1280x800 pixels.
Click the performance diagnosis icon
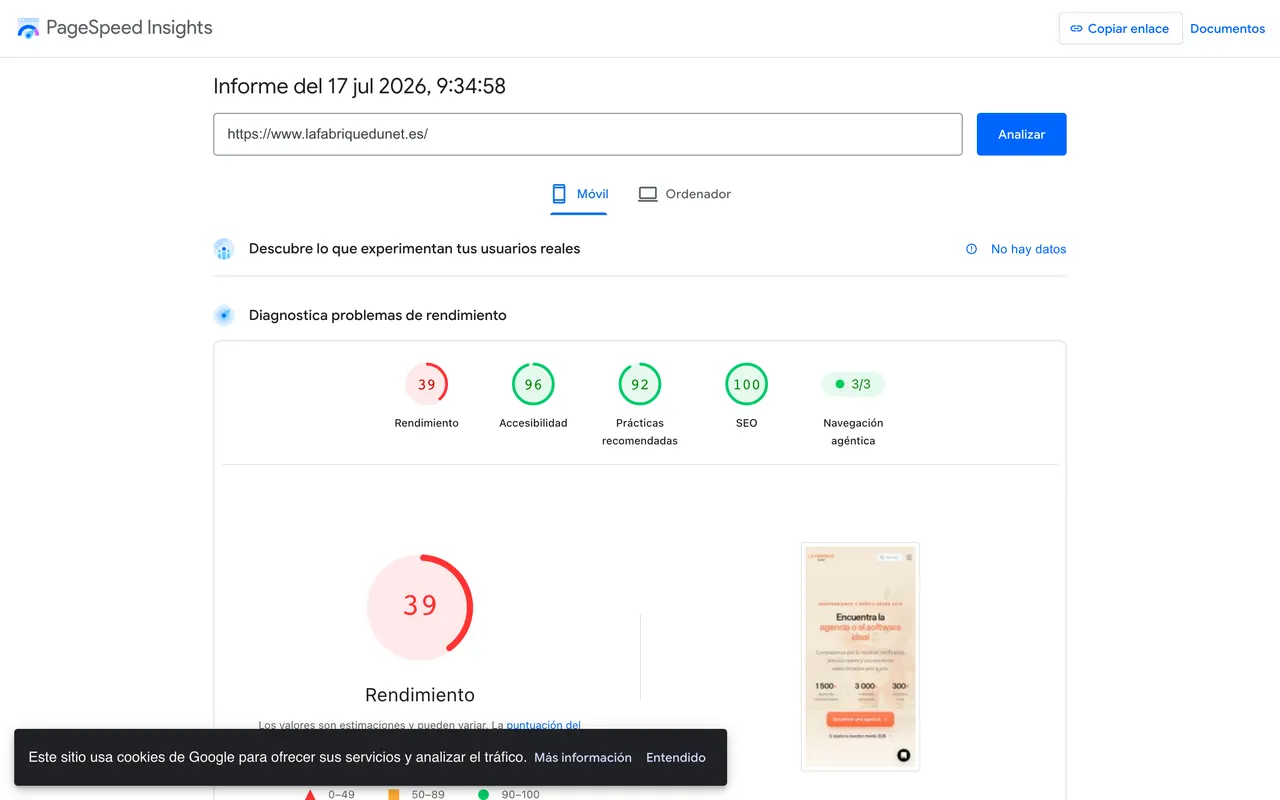pyautogui.click(x=224, y=315)
